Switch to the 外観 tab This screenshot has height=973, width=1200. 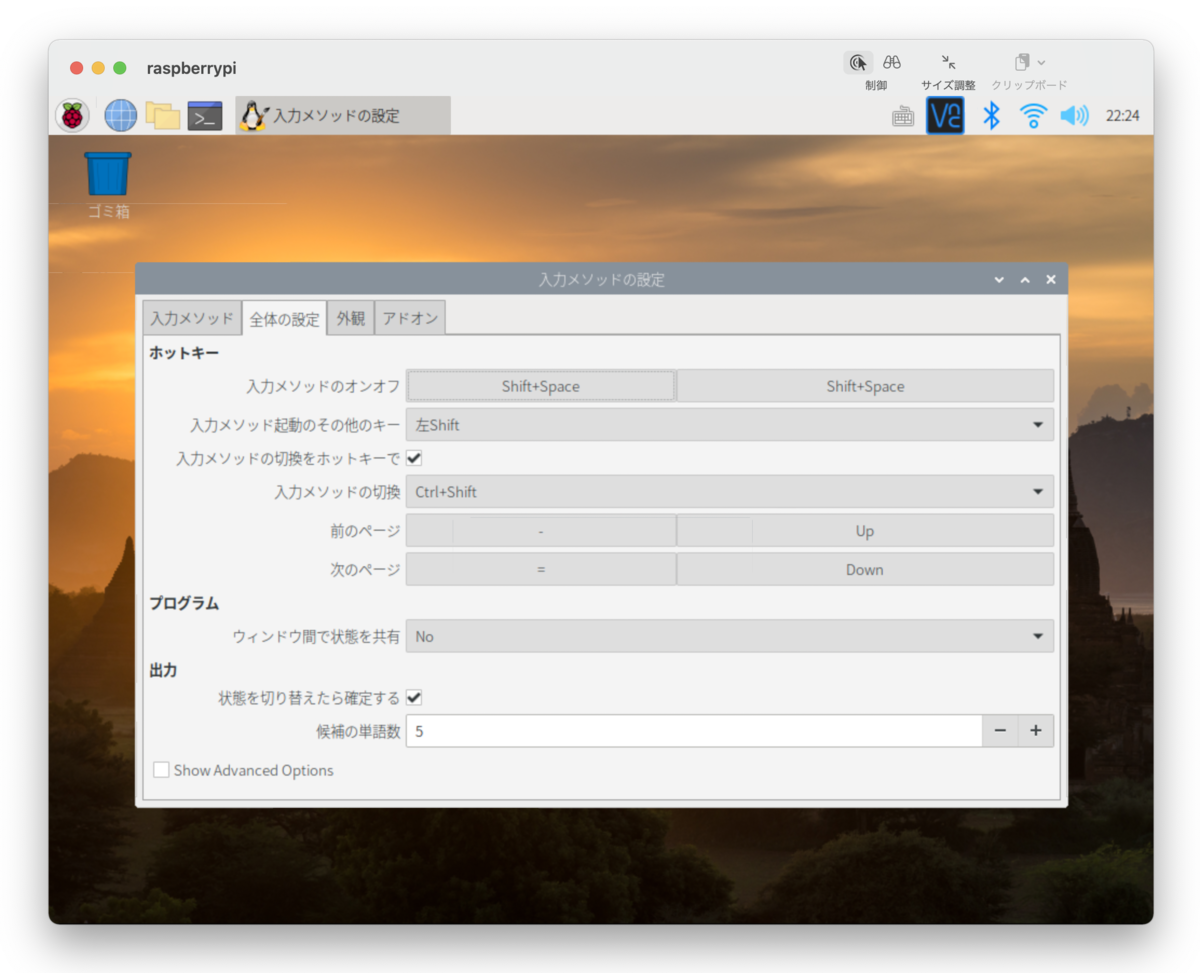click(350, 317)
